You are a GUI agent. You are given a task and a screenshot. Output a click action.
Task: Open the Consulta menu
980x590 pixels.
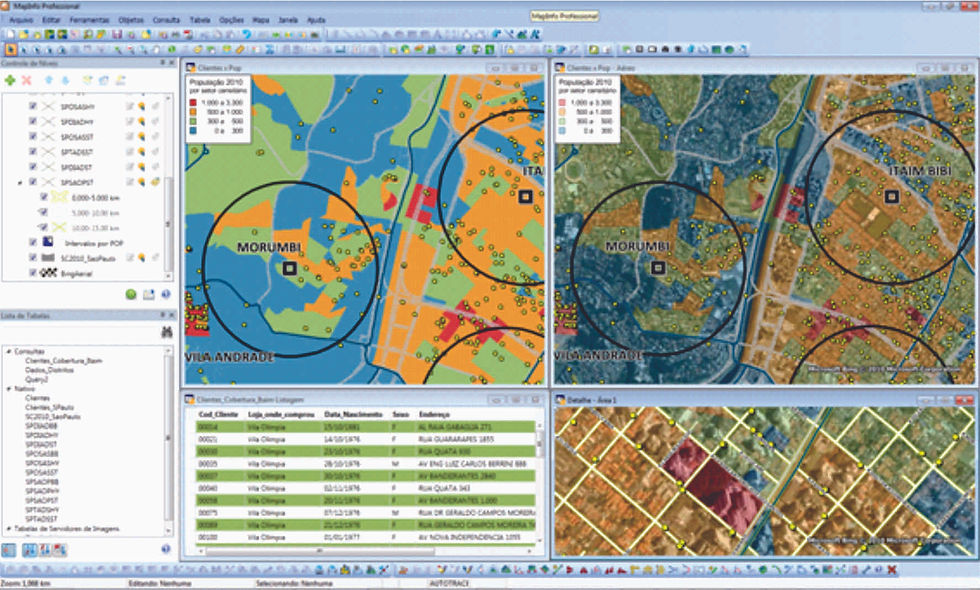[x=166, y=20]
